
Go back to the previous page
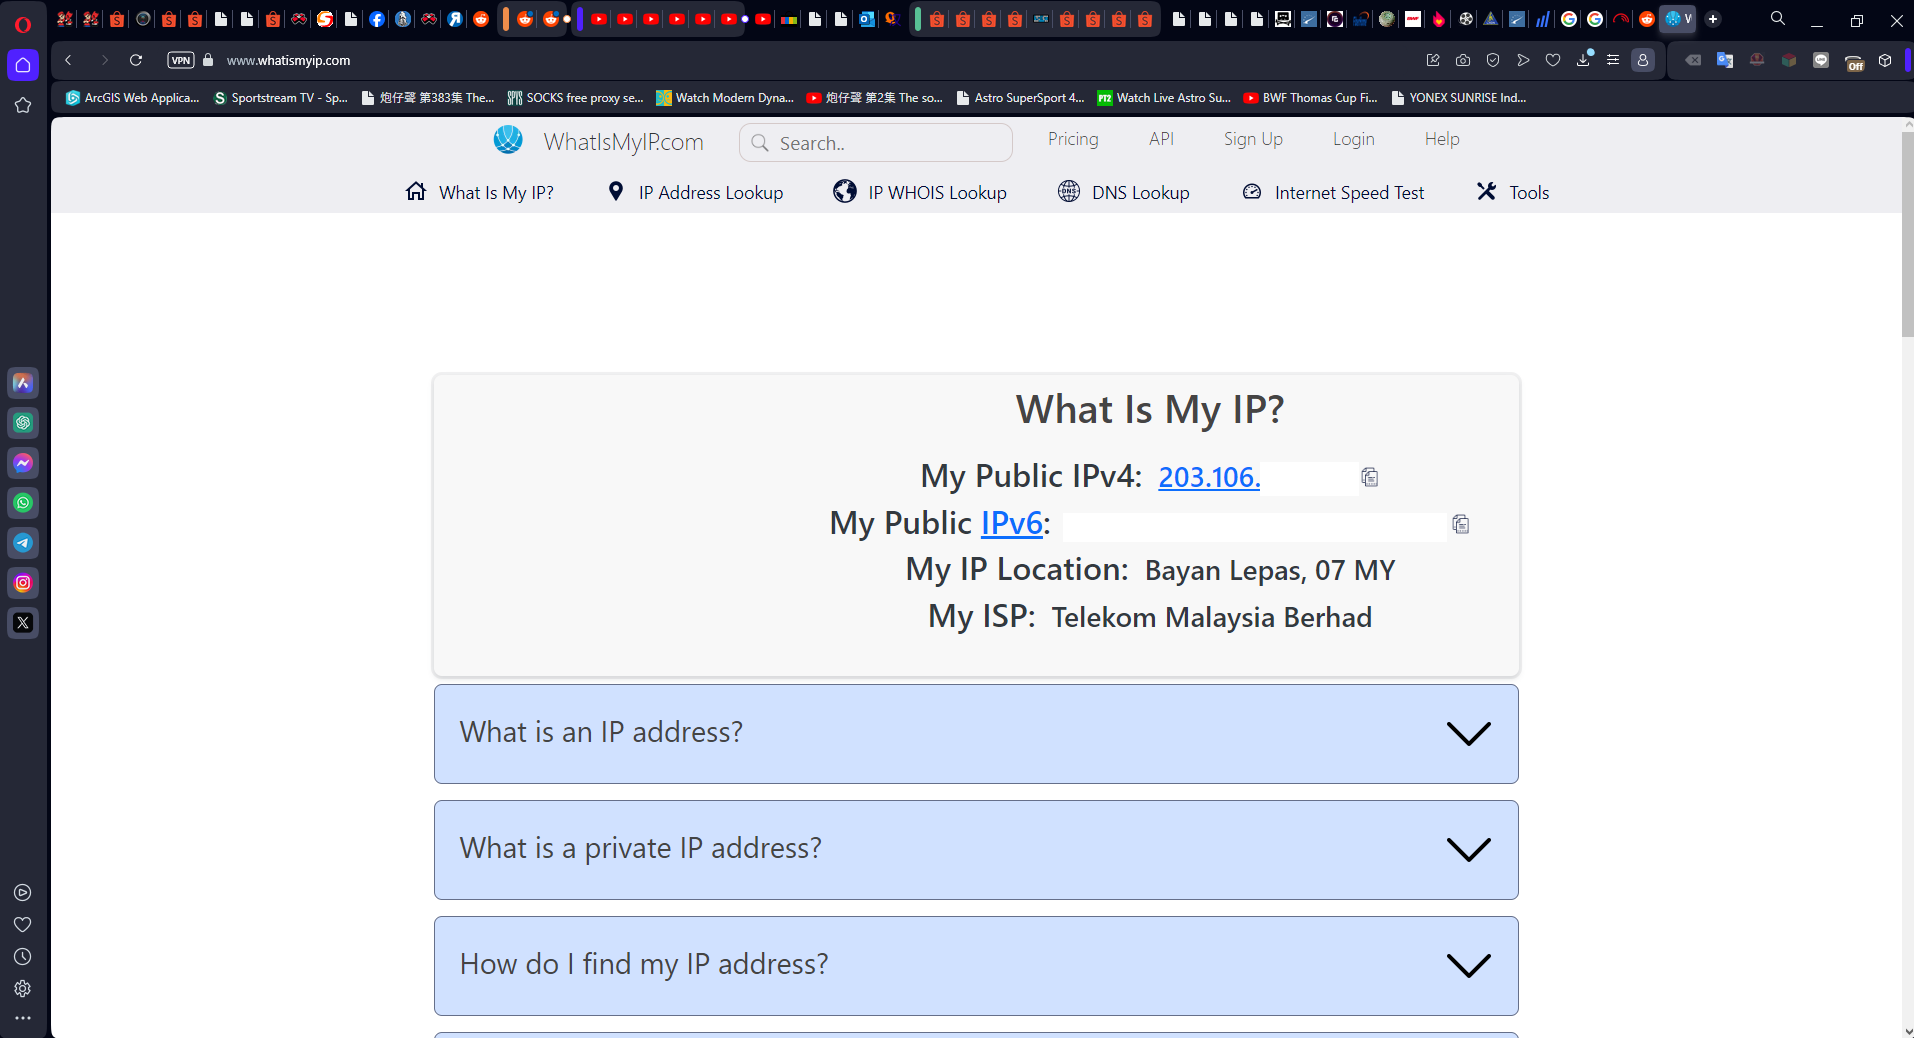tap(68, 60)
